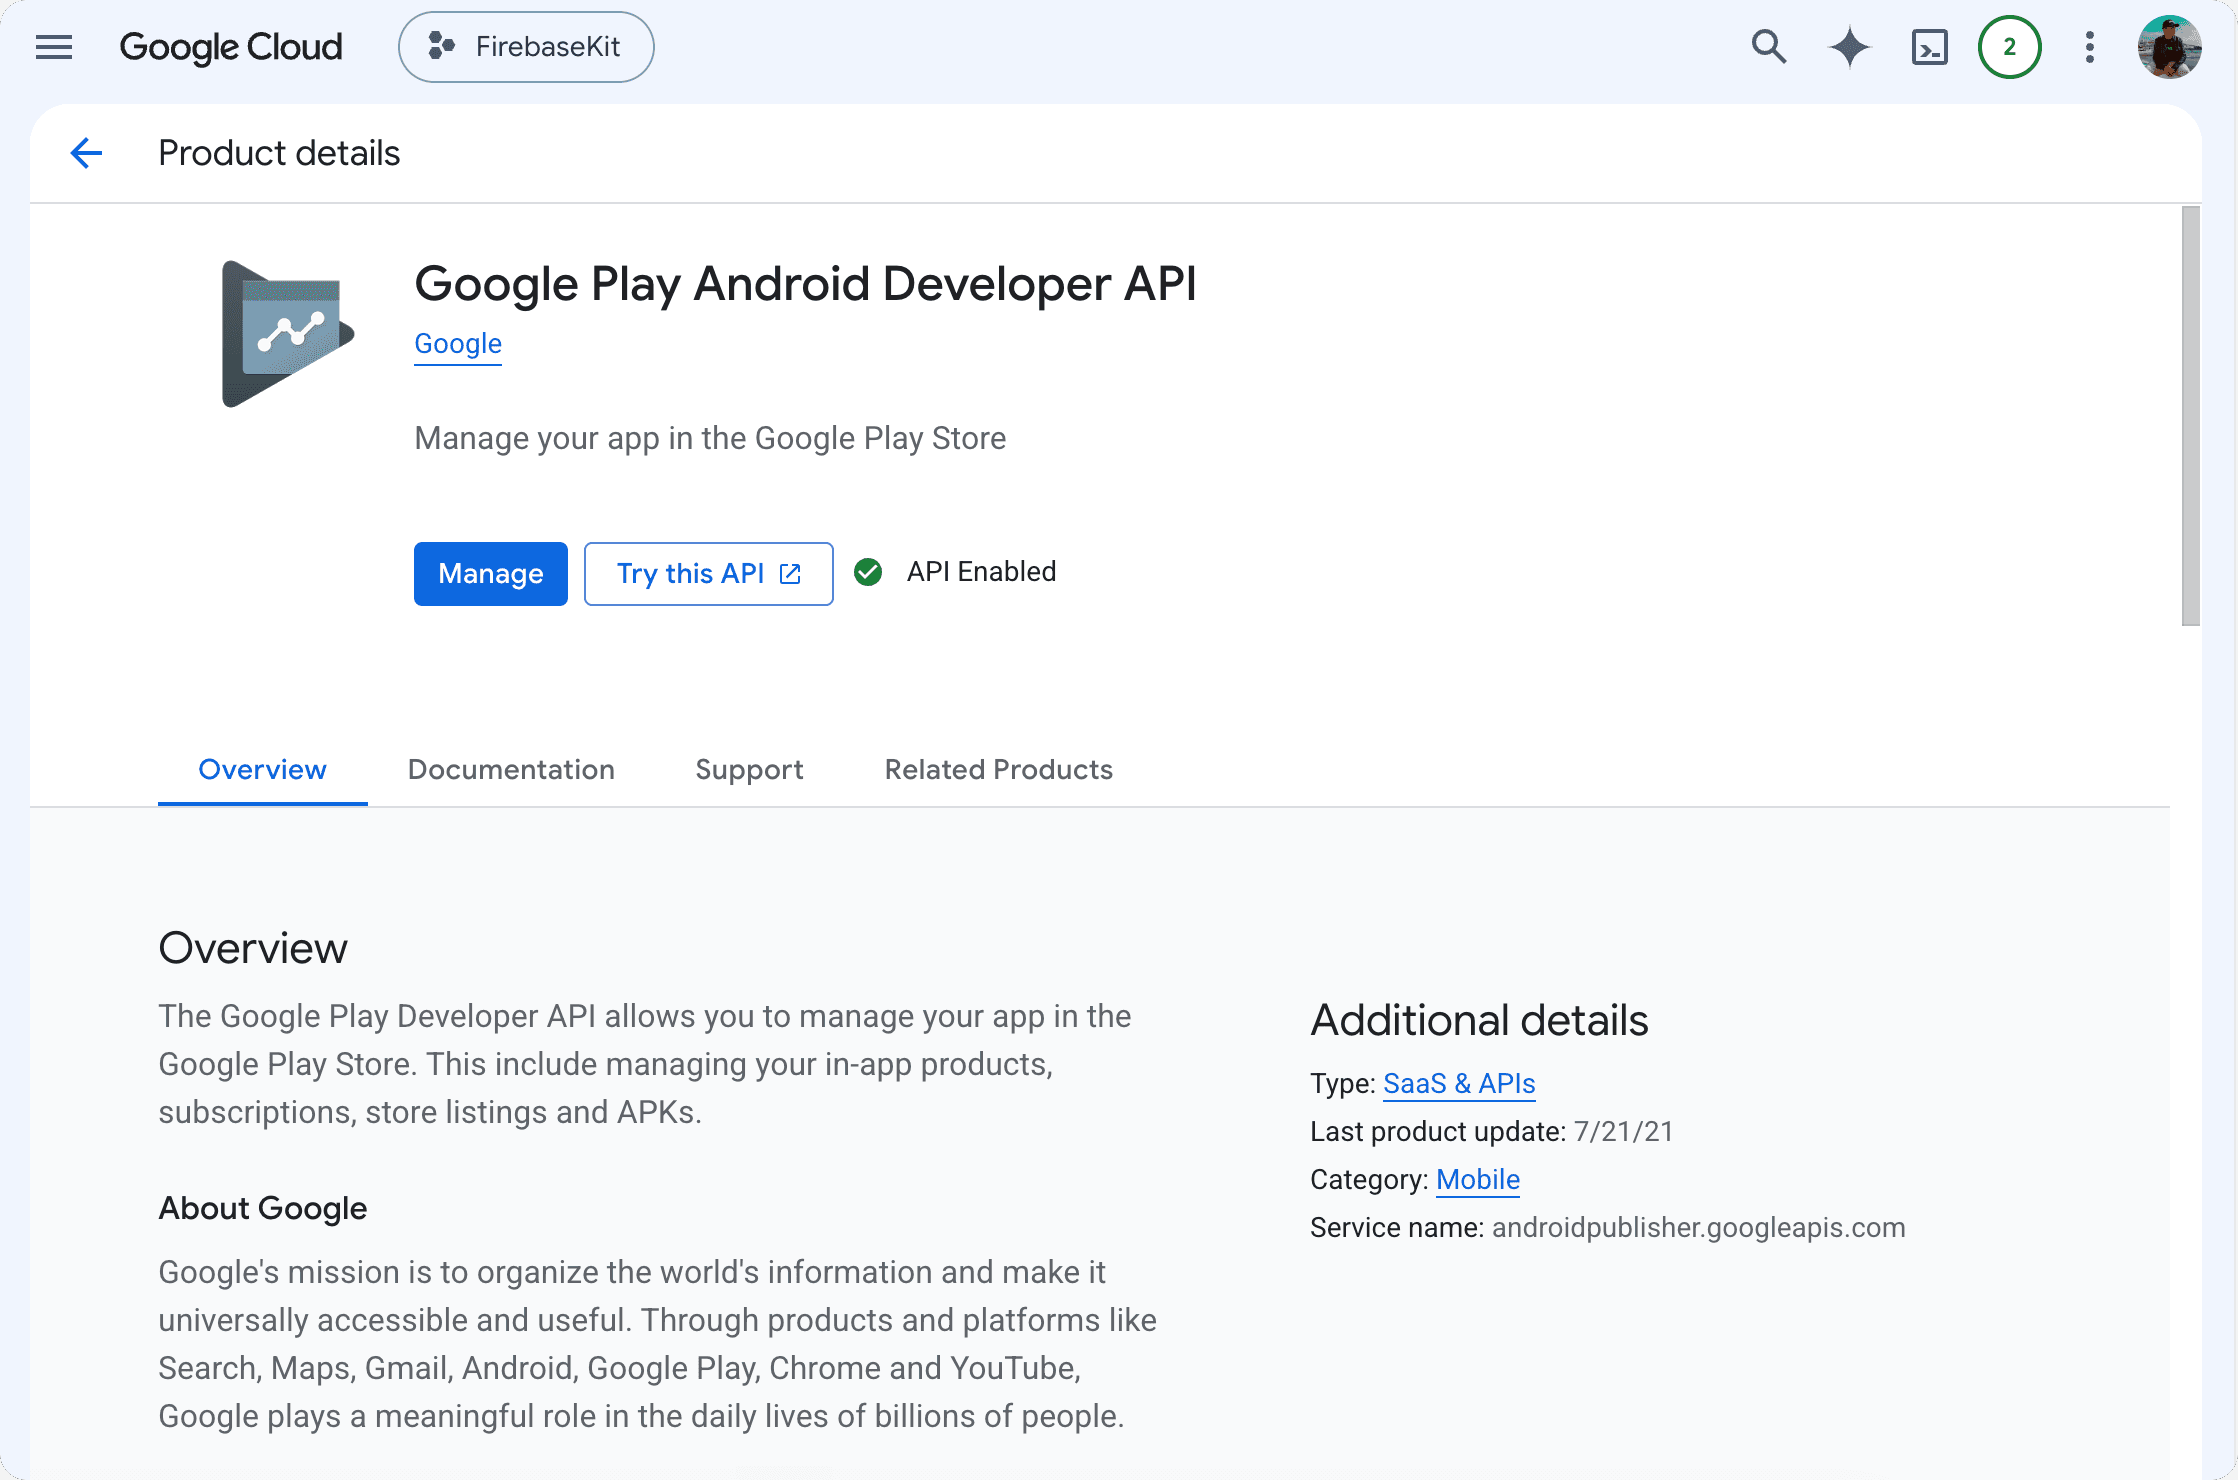Click the Try this API button

pyautogui.click(x=709, y=574)
